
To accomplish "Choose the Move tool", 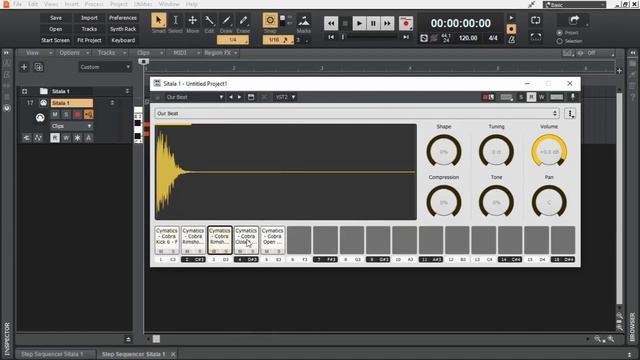I will (x=192, y=20).
